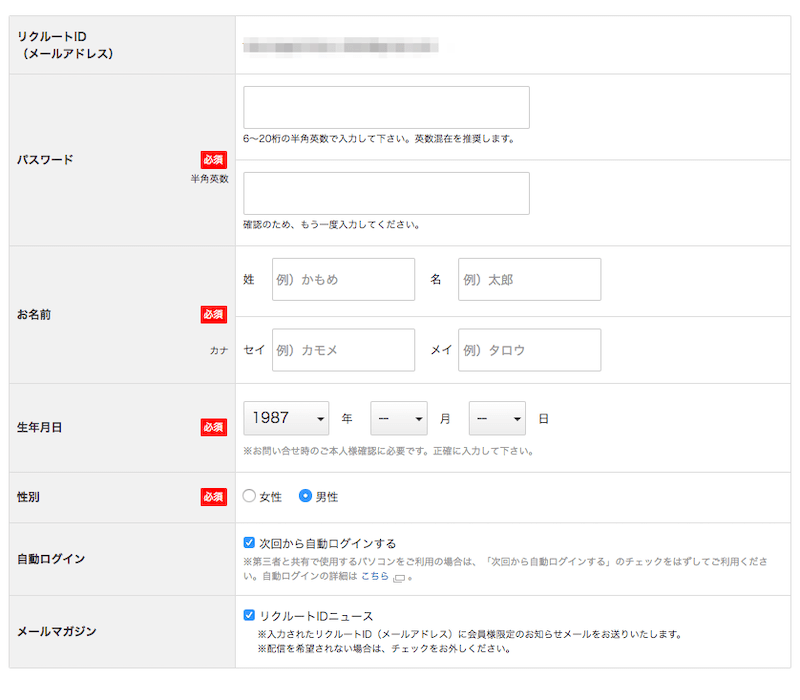The image size is (800, 700).
Task: Click the blurred Recruit ID email address
Action: (341, 46)
